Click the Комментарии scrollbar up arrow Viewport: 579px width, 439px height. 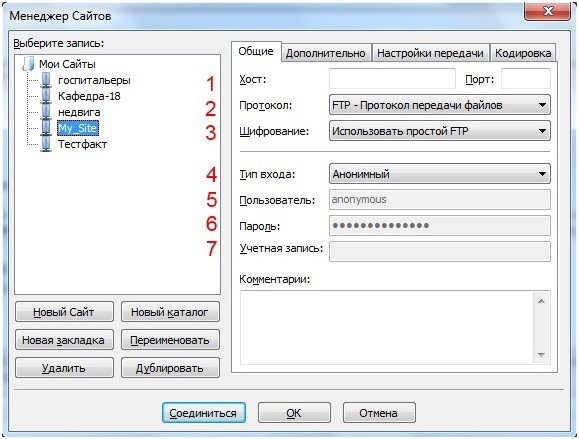pyautogui.click(x=541, y=301)
